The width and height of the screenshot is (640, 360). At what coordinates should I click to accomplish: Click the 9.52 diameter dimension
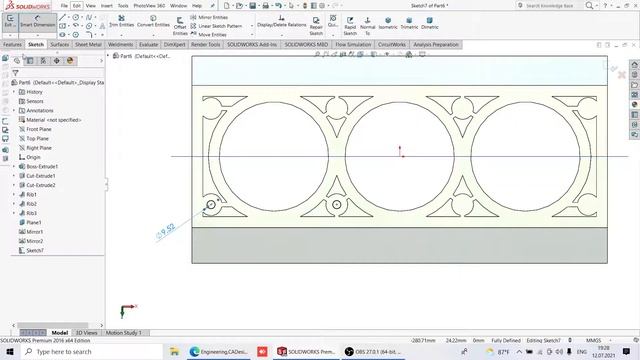pos(166,231)
